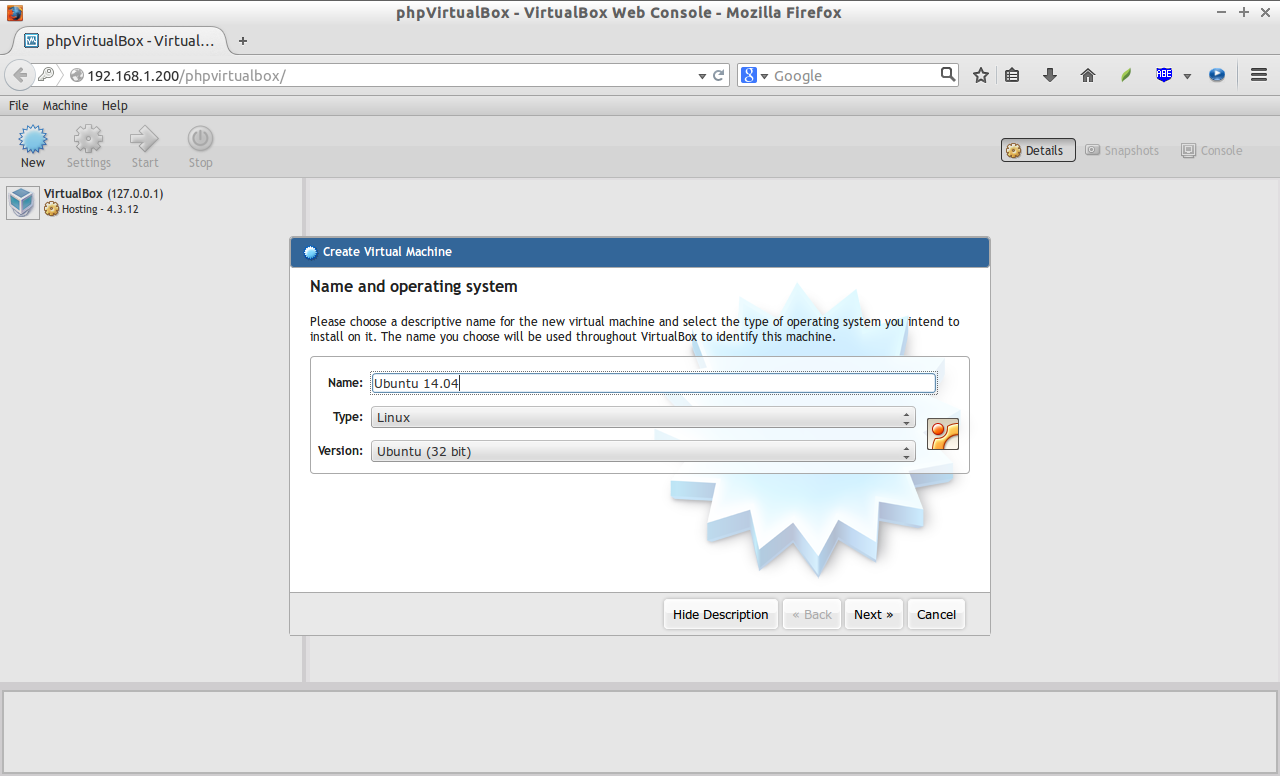The height and width of the screenshot is (776, 1280).
Task: Bookmark this page with the star icon
Action: tap(981, 75)
